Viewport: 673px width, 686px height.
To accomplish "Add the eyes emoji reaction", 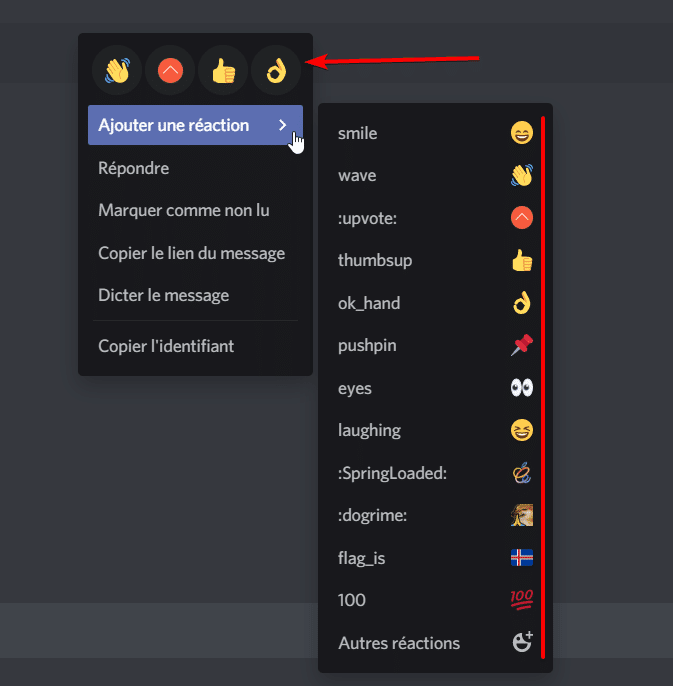I will click(x=435, y=388).
